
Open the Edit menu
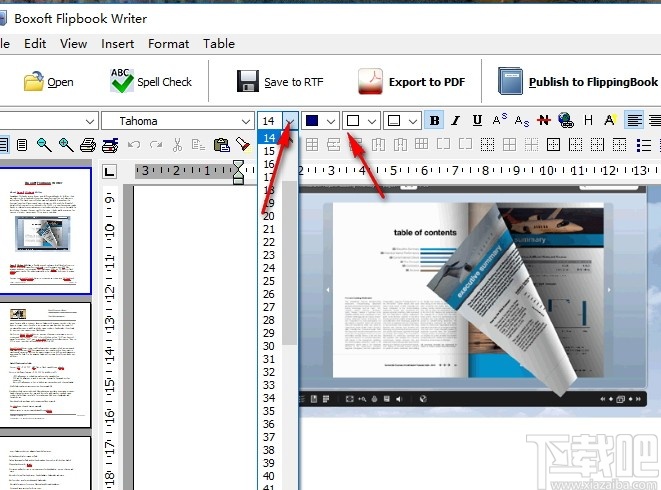pos(35,43)
